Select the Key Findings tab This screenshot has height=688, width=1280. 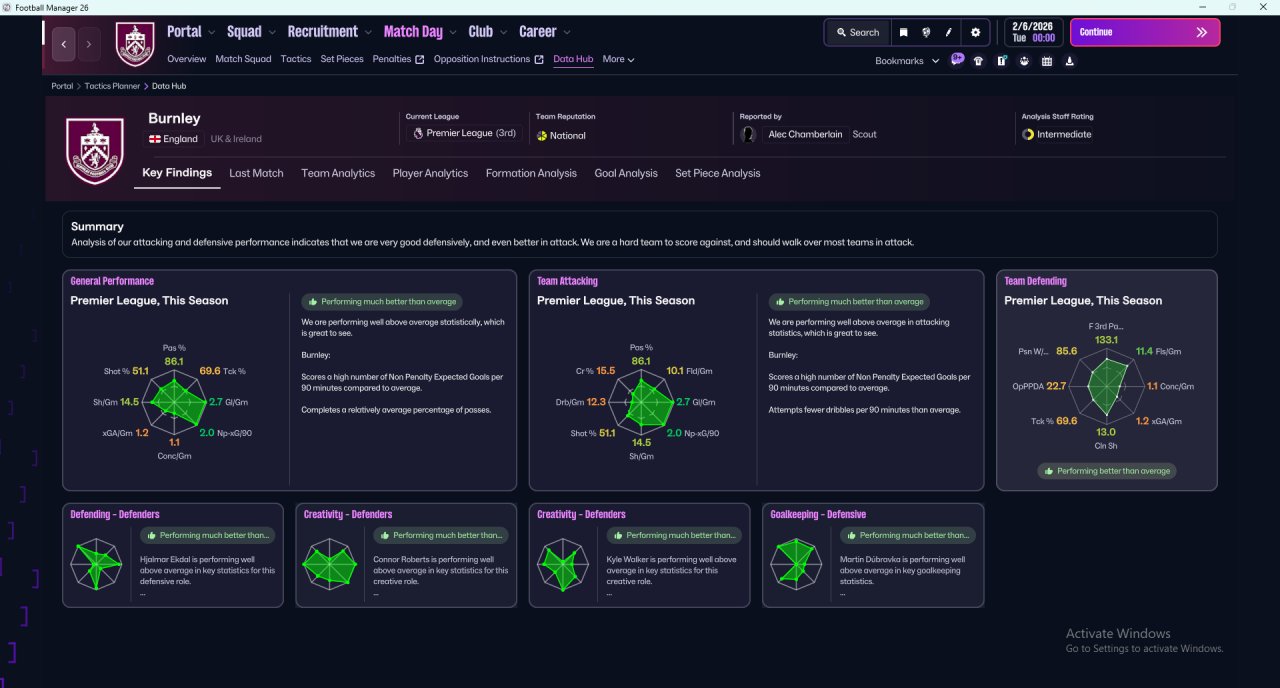[x=177, y=172]
